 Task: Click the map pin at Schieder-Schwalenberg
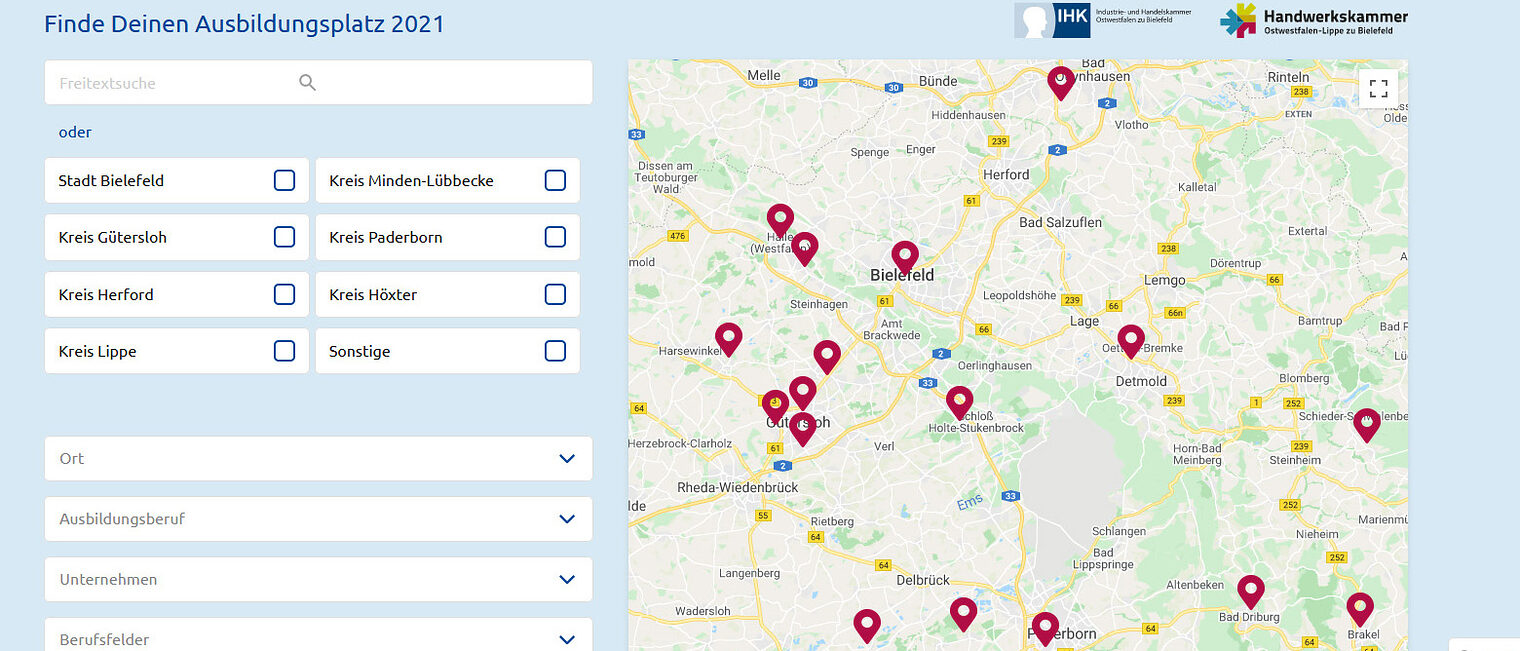(x=1367, y=425)
